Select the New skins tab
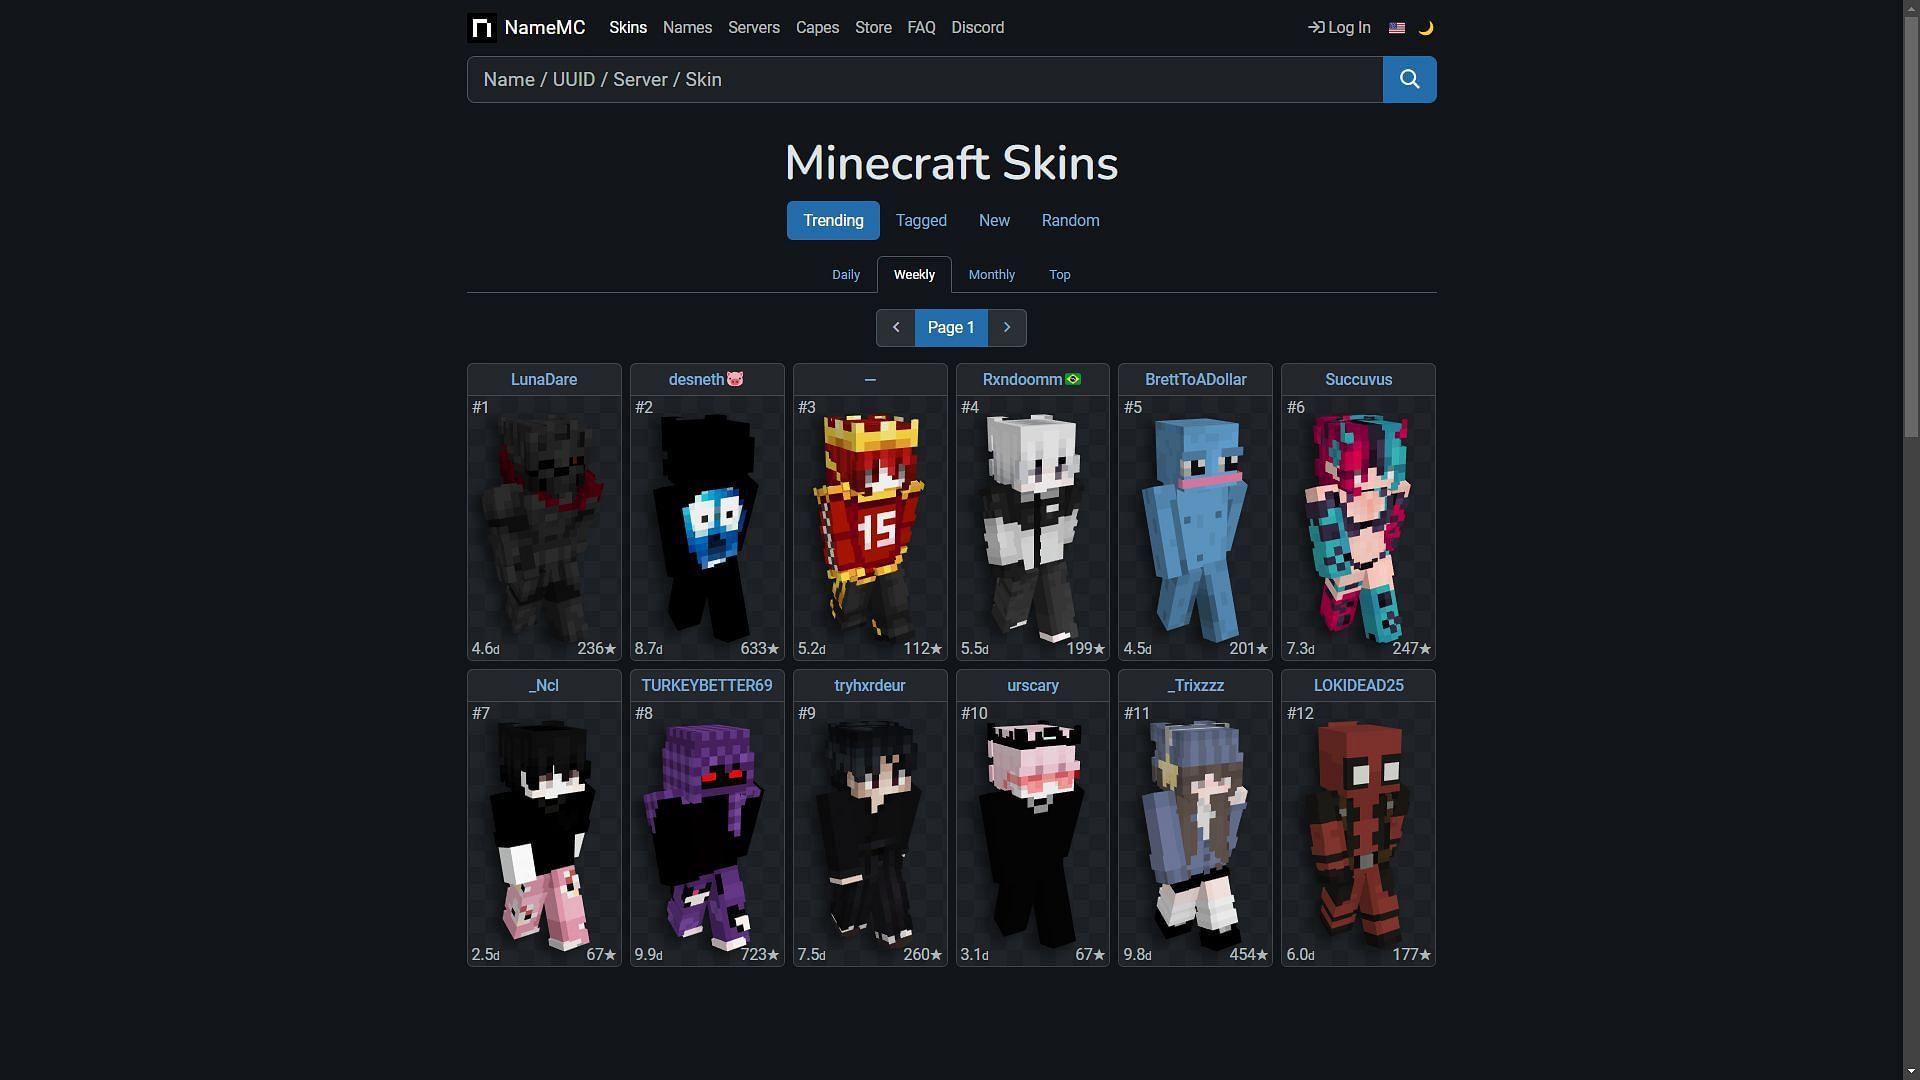 coord(993,220)
